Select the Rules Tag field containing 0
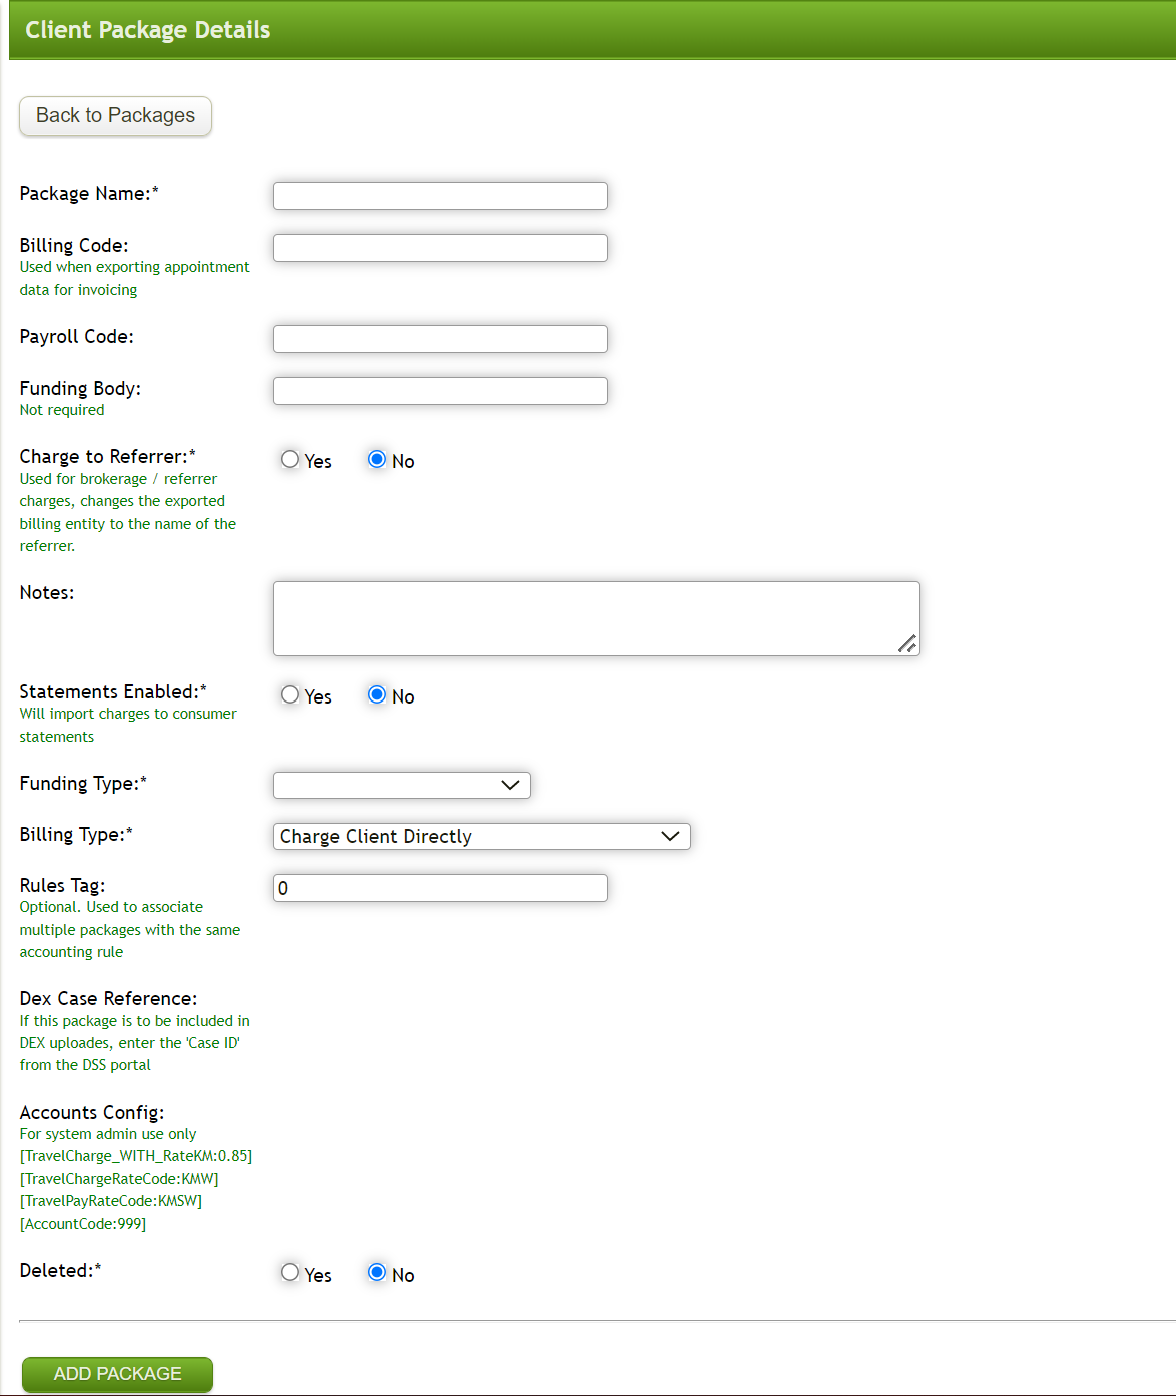 click(439, 887)
